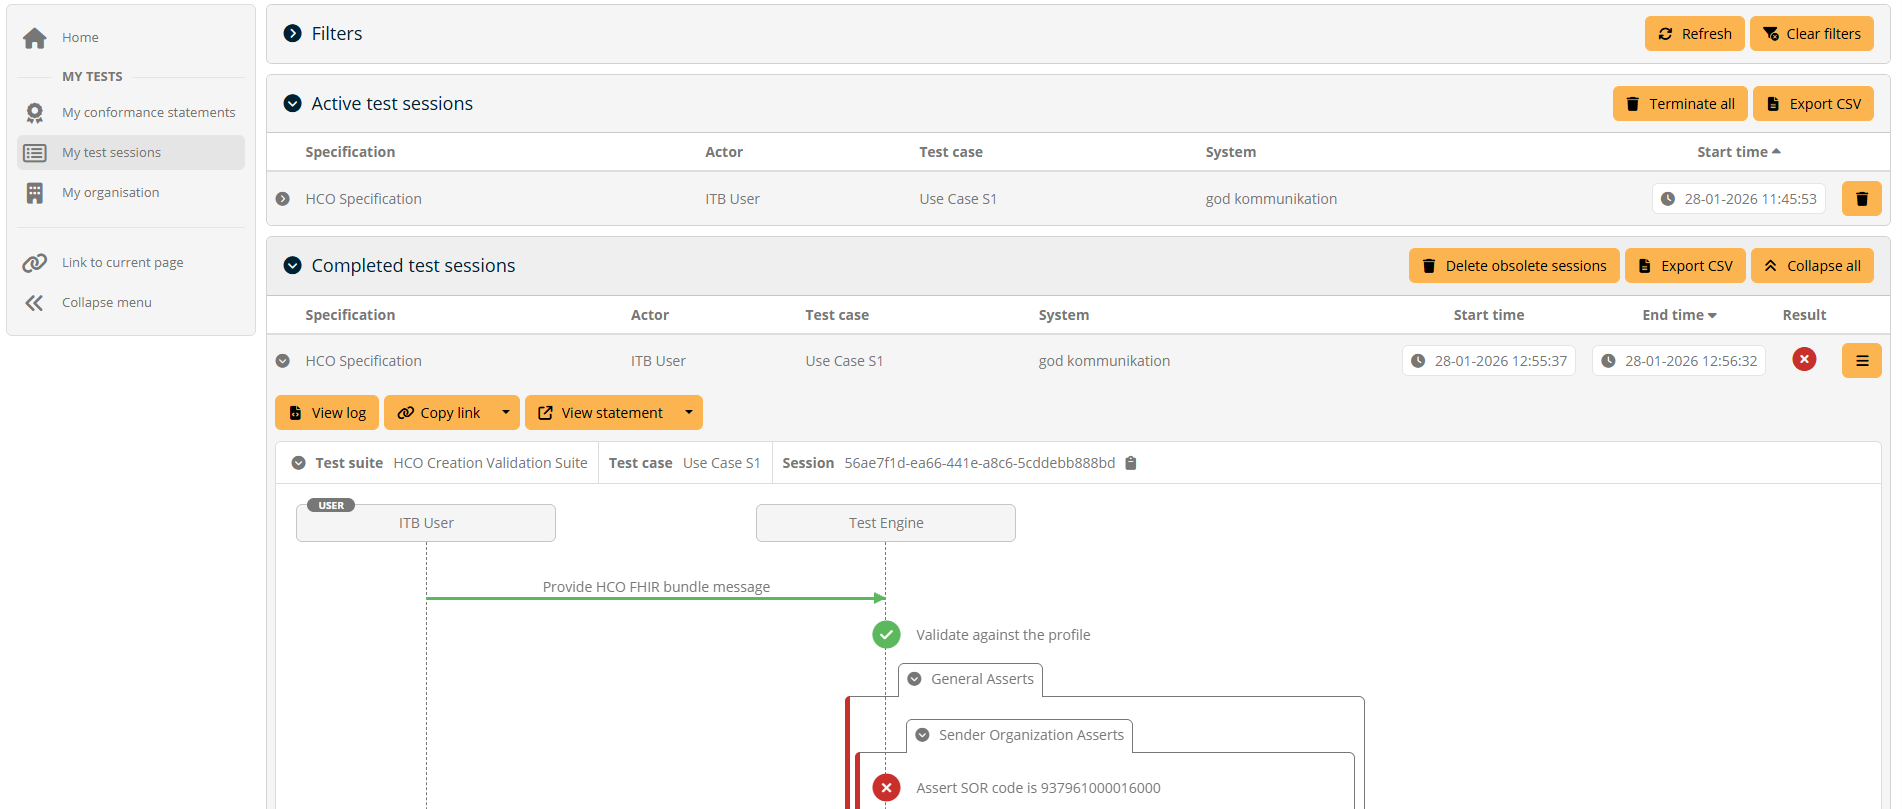
Task: Delete obsolete sessions
Action: [x=1514, y=266]
